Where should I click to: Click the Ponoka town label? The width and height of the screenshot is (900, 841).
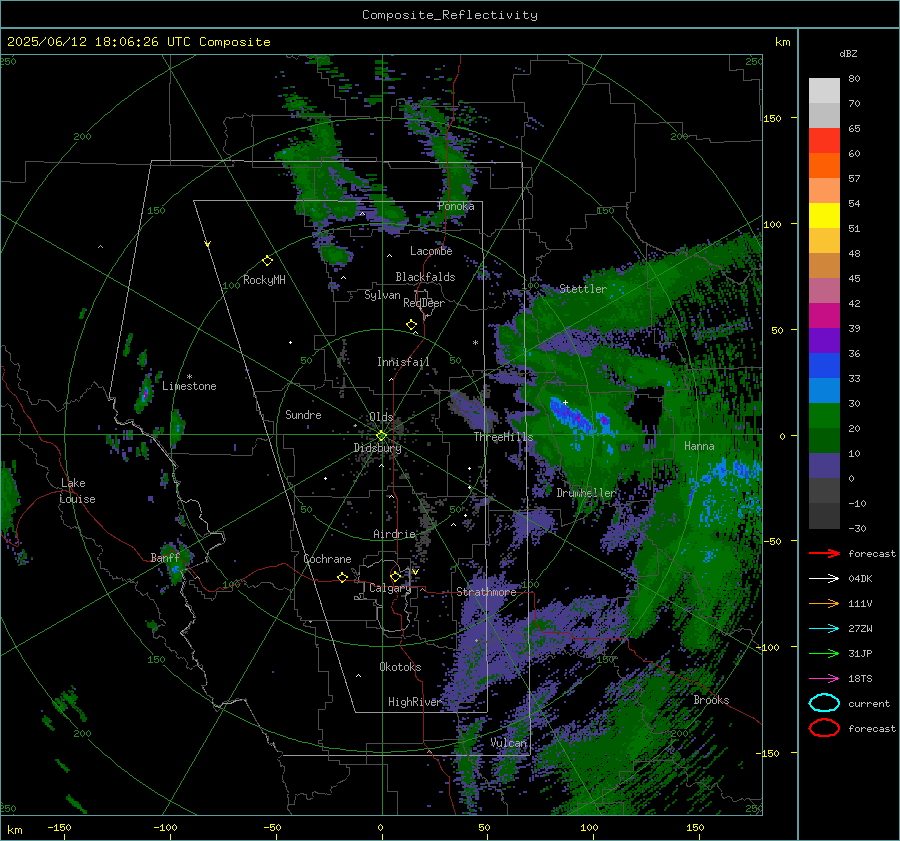coord(456,206)
